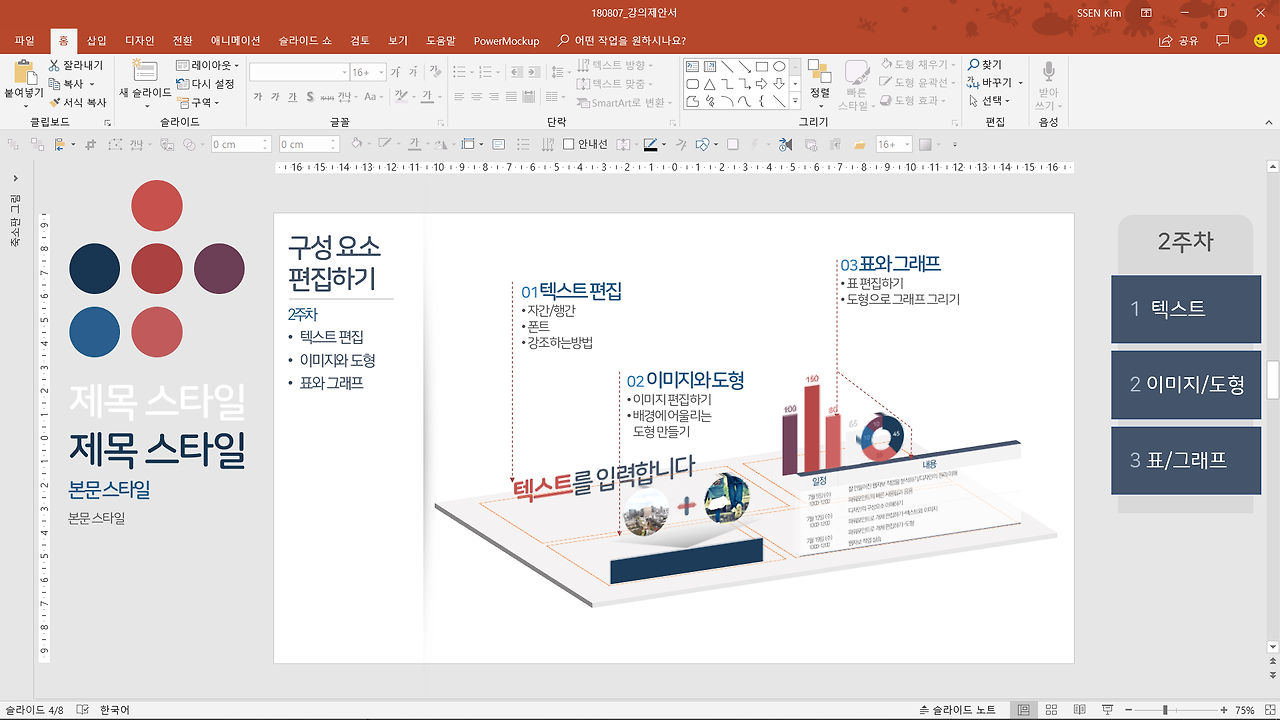Toggle strikethrough text formatting
The image size is (1280, 720).
pyautogui.click(x=327, y=97)
